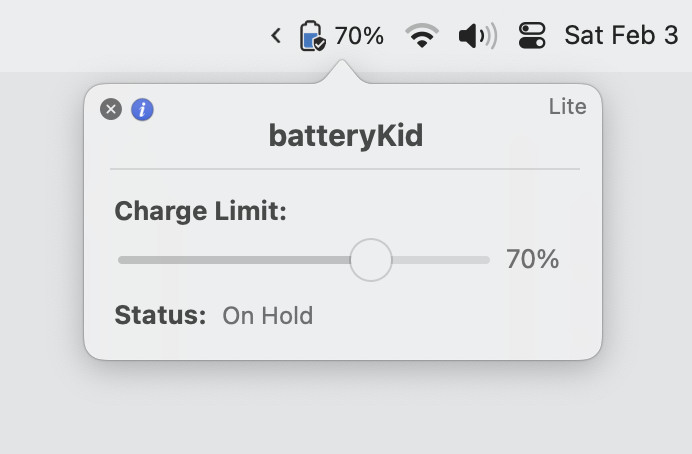
Task: Click the Status label
Action: pos(160,316)
